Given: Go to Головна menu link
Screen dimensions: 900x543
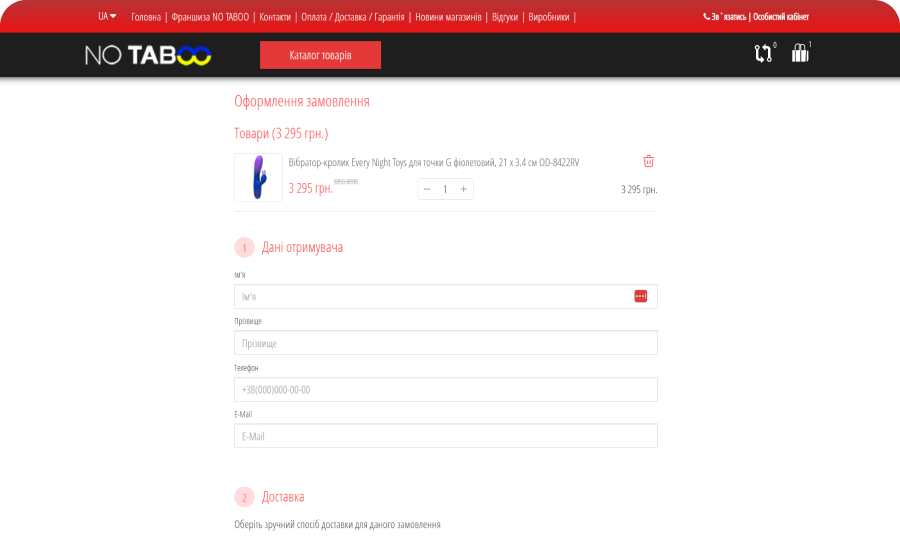Looking at the screenshot, I should (x=146, y=17).
